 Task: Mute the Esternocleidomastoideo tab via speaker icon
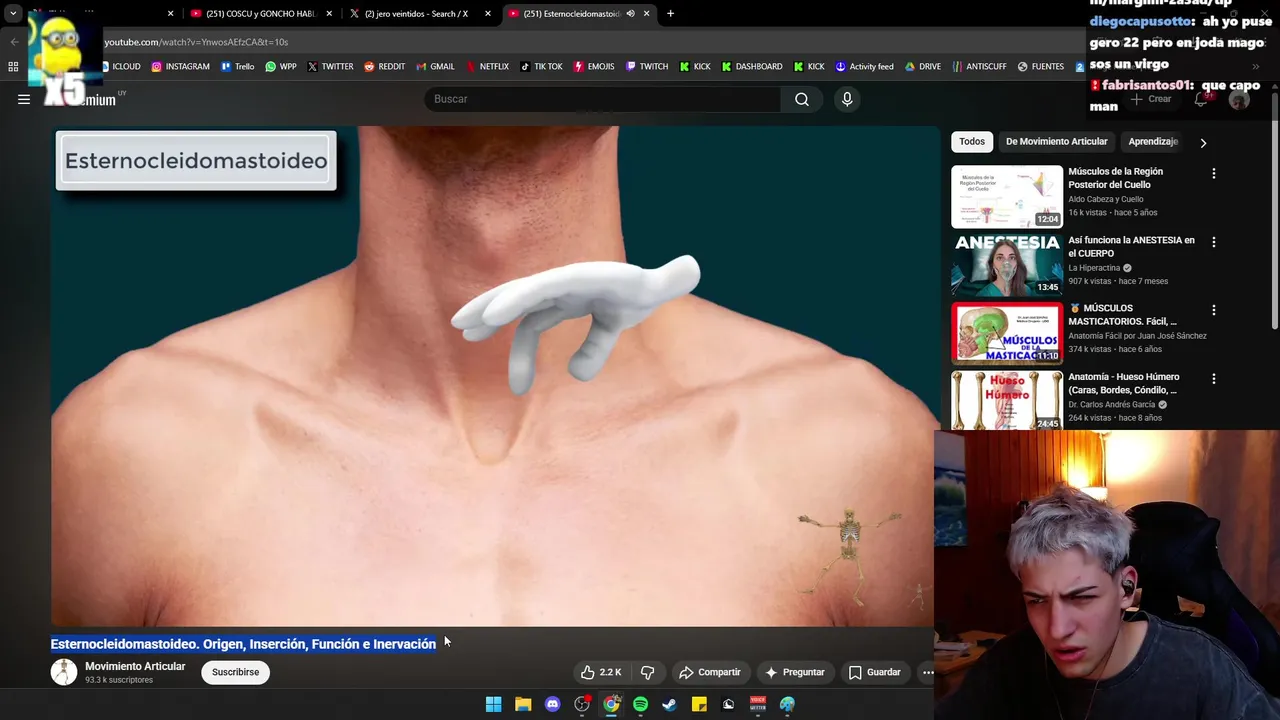tap(630, 14)
